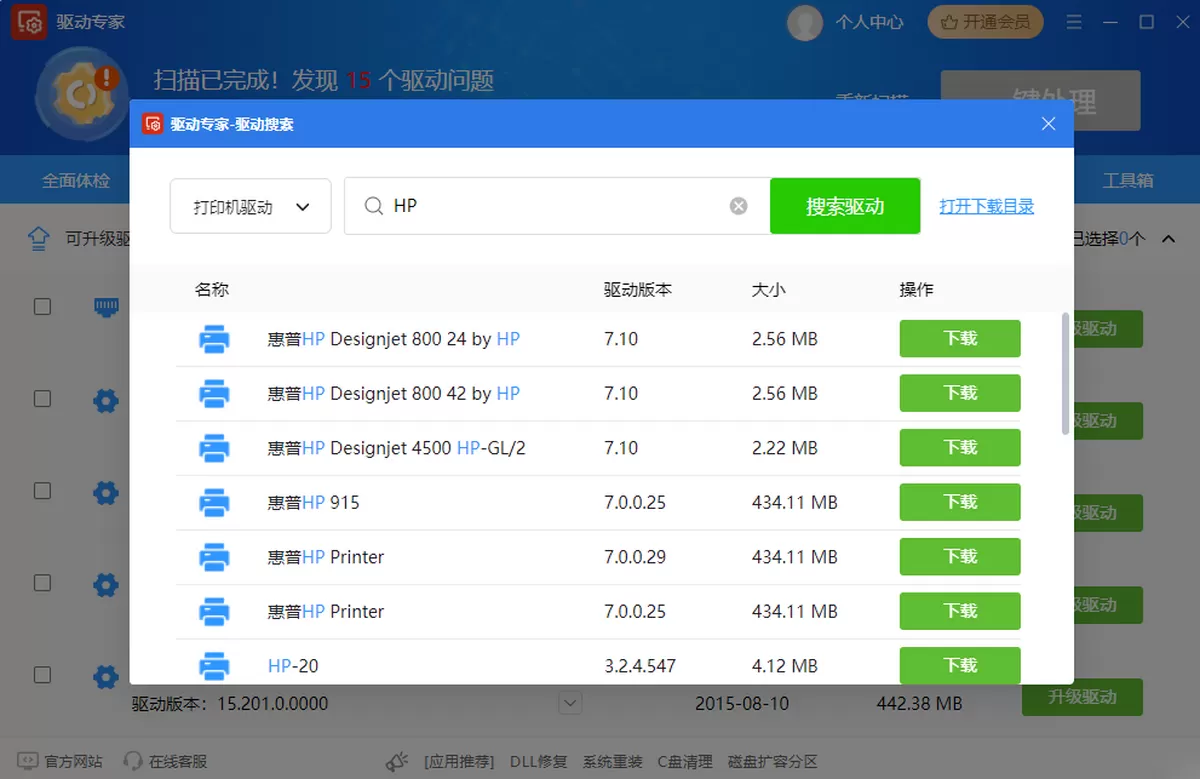The width and height of the screenshot is (1200, 779).
Task: Click the 应用推荐 label in the bottom bar
Action: (x=459, y=761)
